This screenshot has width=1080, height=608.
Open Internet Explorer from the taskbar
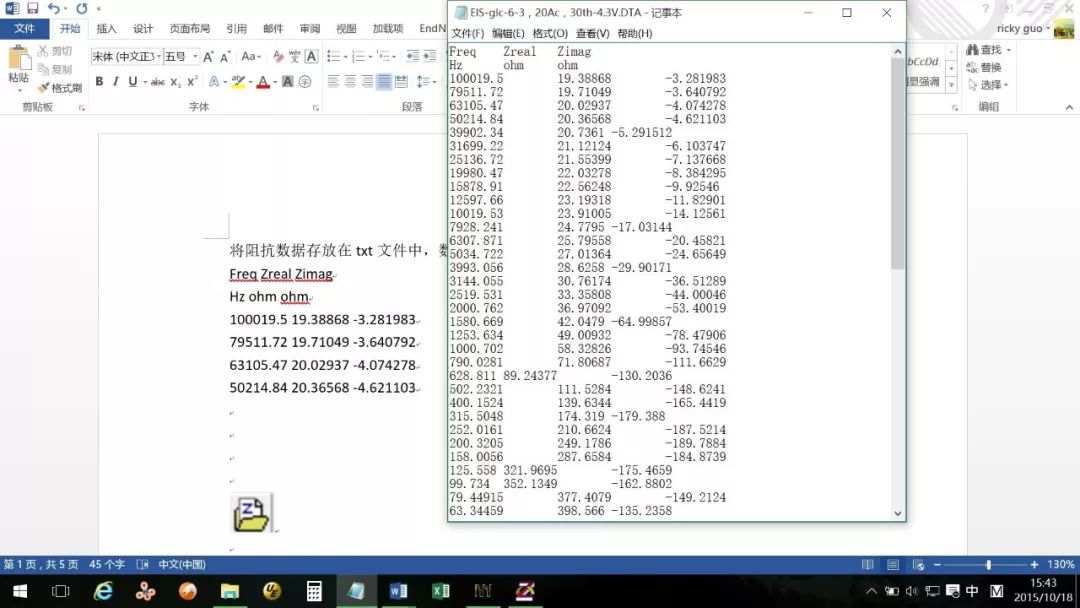point(103,591)
